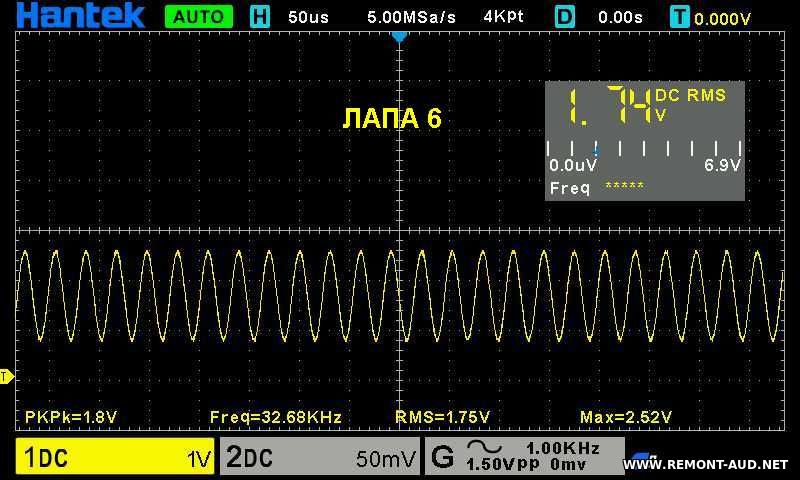Click the 4Kpt memory depth value

pyautogui.click(x=503, y=17)
